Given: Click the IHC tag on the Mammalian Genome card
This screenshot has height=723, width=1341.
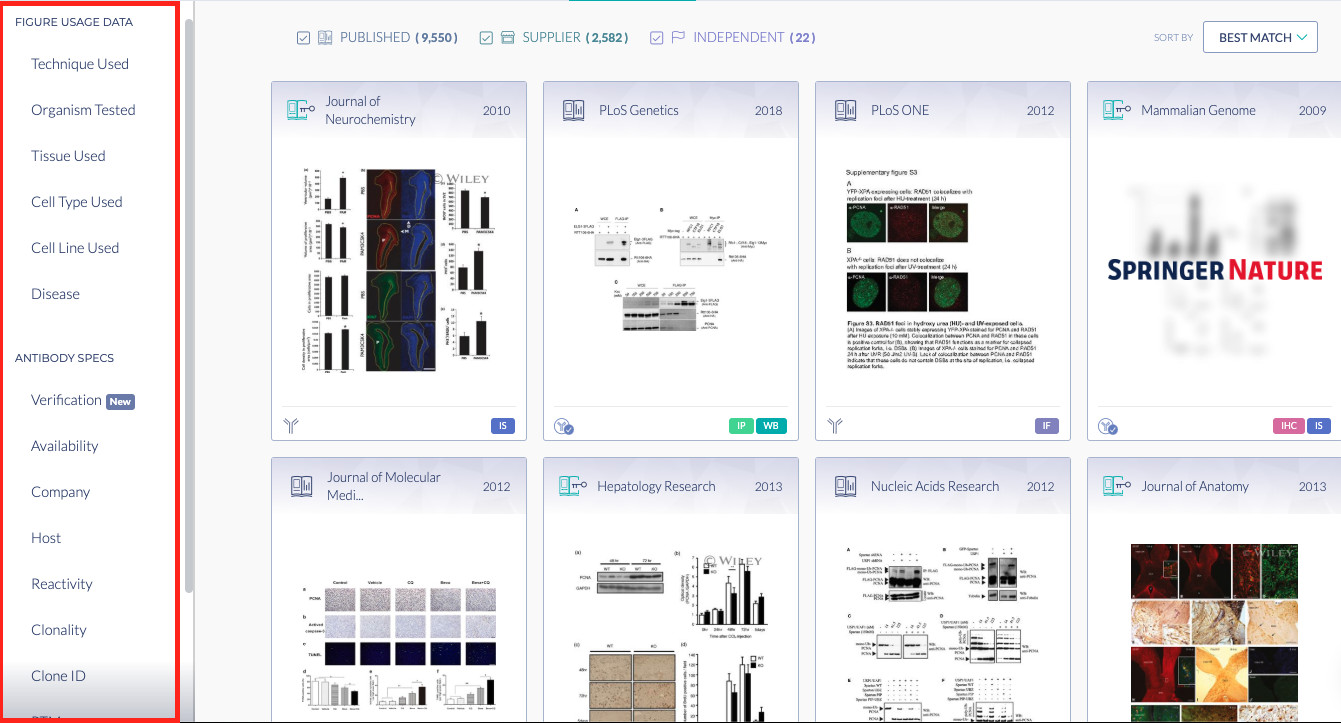Looking at the screenshot, I should tap(1287, 426).
